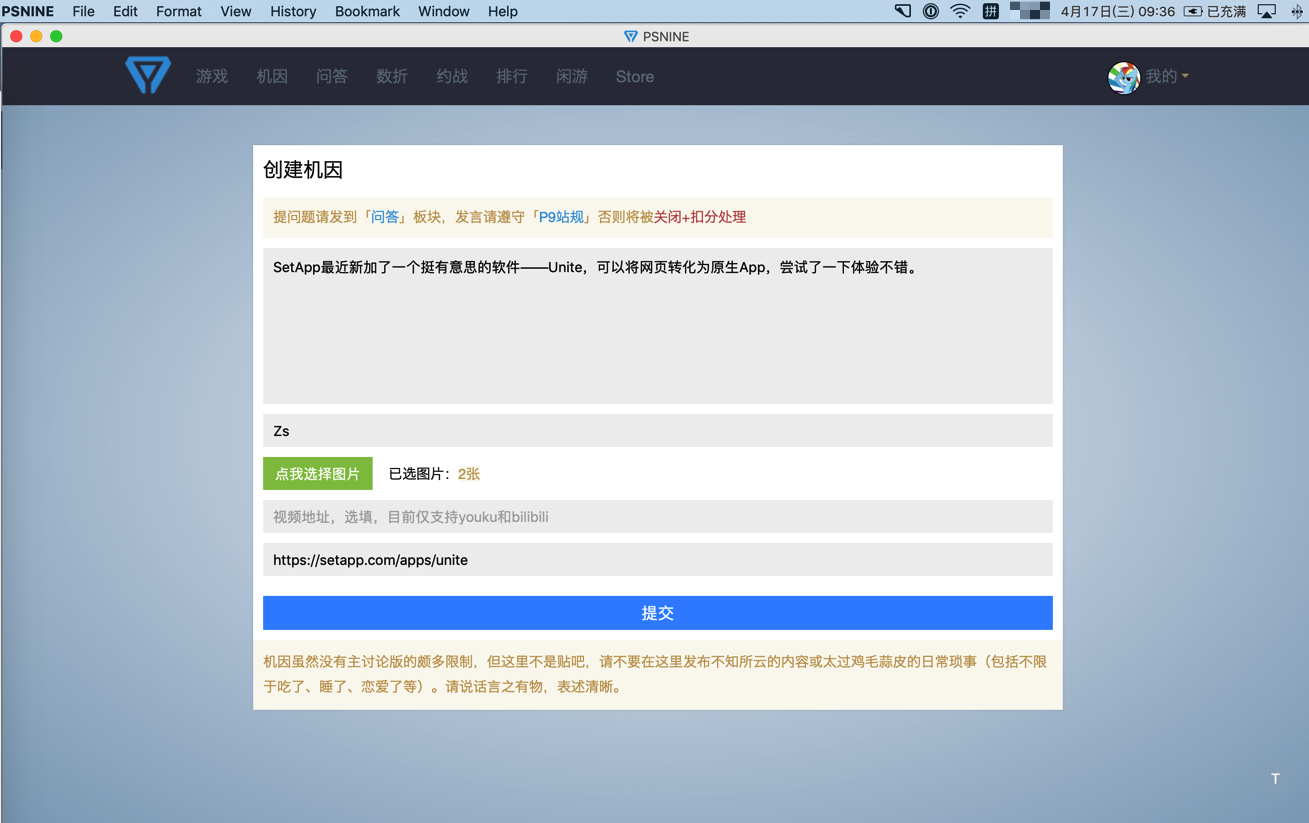Minimize the PSNINE window
Screen dimensions: 1309x823
coord(36,36)
